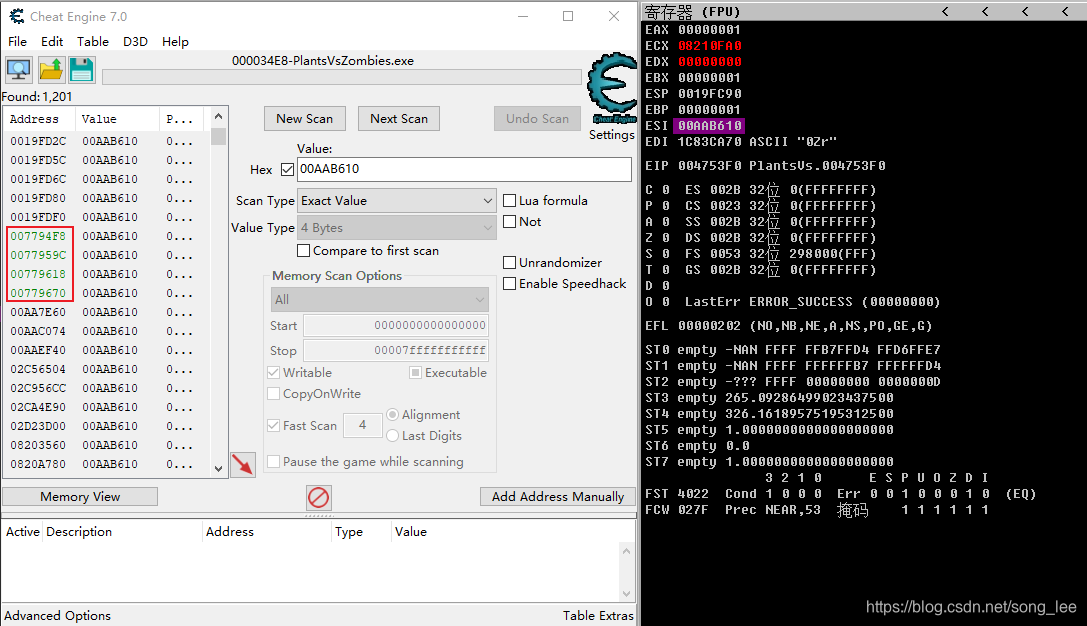Click ECX register value 08210FA0
Screen dimensions: 1087x626
pos(710,46)
